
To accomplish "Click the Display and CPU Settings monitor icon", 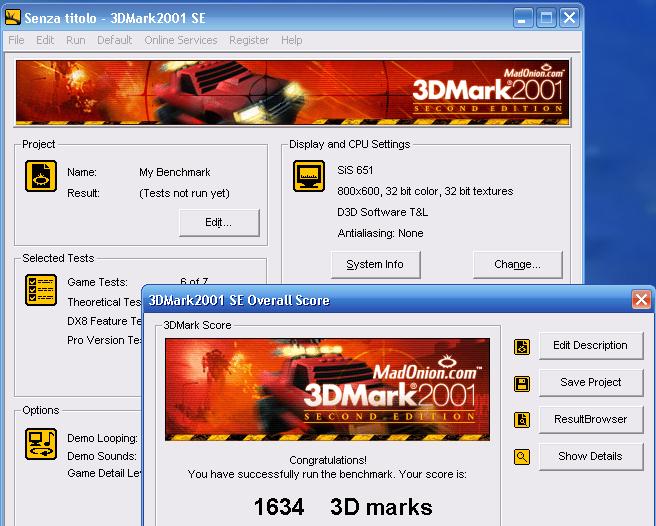I will point(309,176).
